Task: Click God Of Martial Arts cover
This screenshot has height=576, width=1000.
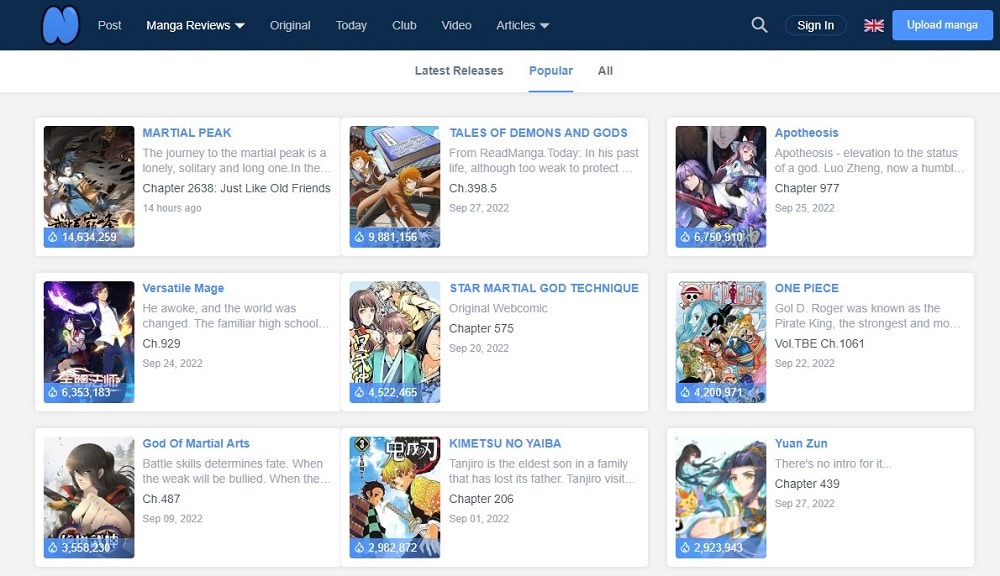Action: click(89, 497)
